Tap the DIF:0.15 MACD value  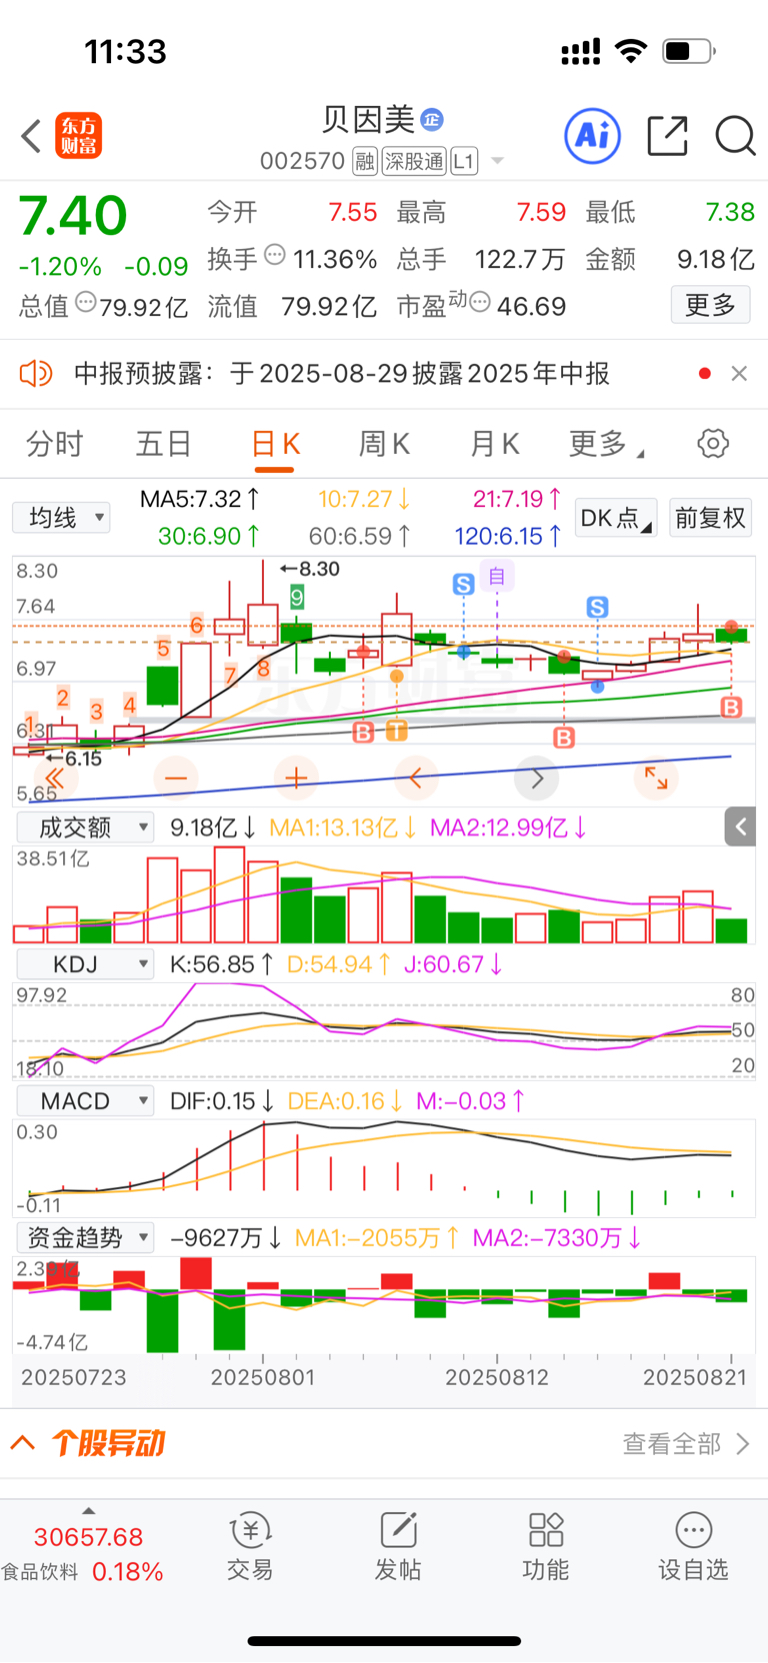[x=222, y=1101]
